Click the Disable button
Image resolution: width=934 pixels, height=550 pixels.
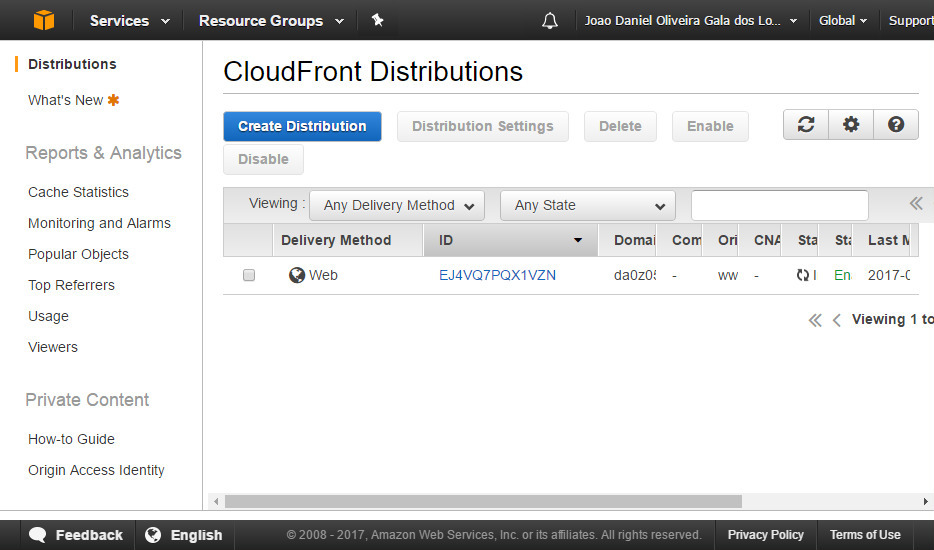point(263,159)
